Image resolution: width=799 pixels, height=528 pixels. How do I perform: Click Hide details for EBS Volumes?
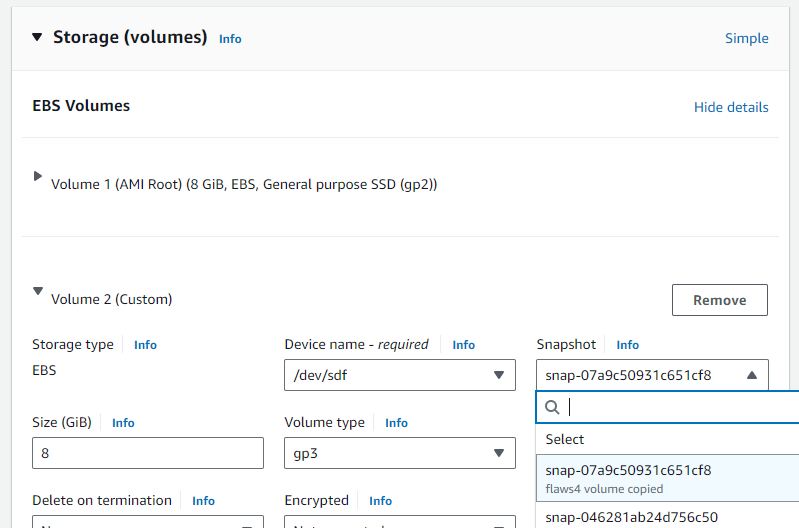731,107
